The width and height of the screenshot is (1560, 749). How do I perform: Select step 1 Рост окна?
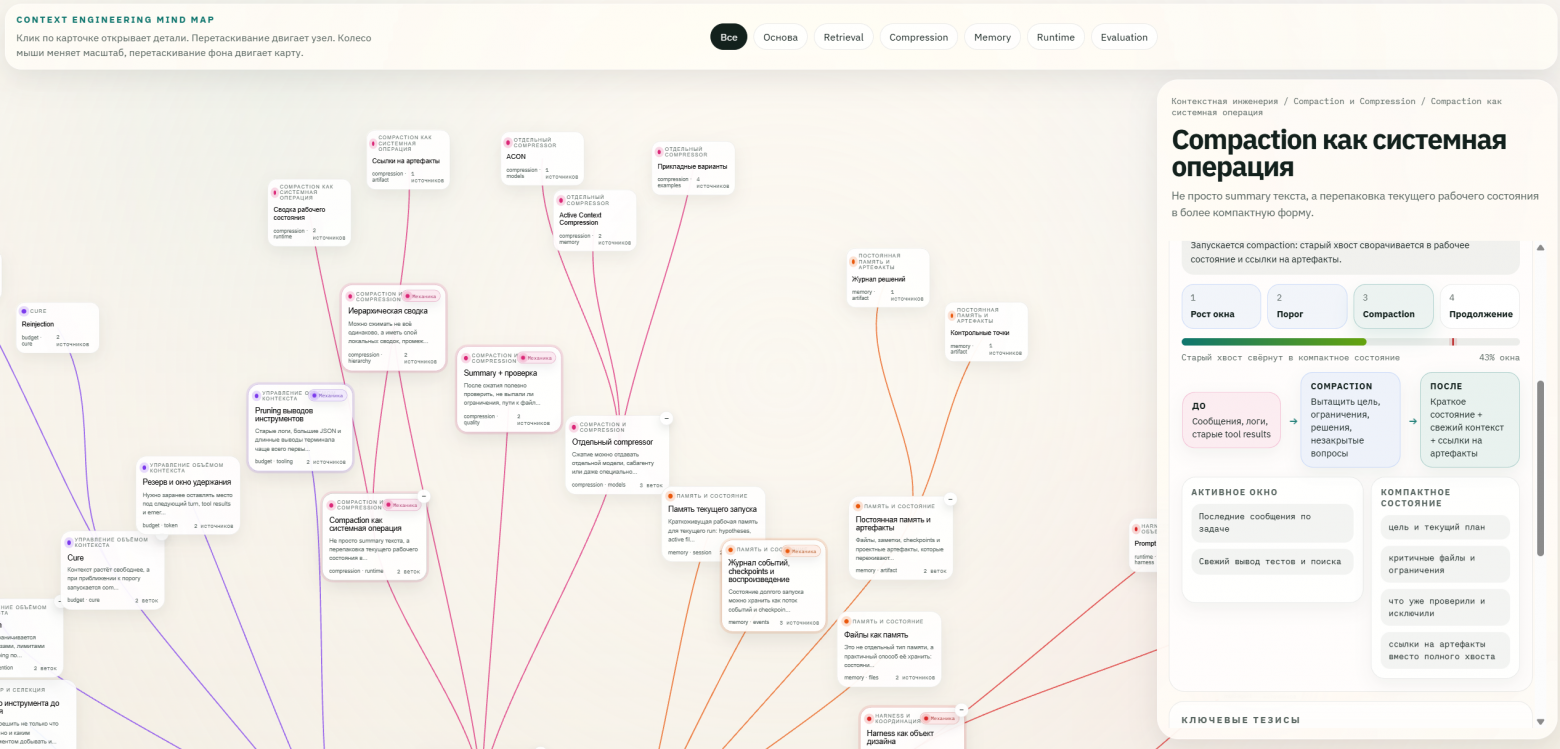pyautogui.click(x=1221, y=306)
